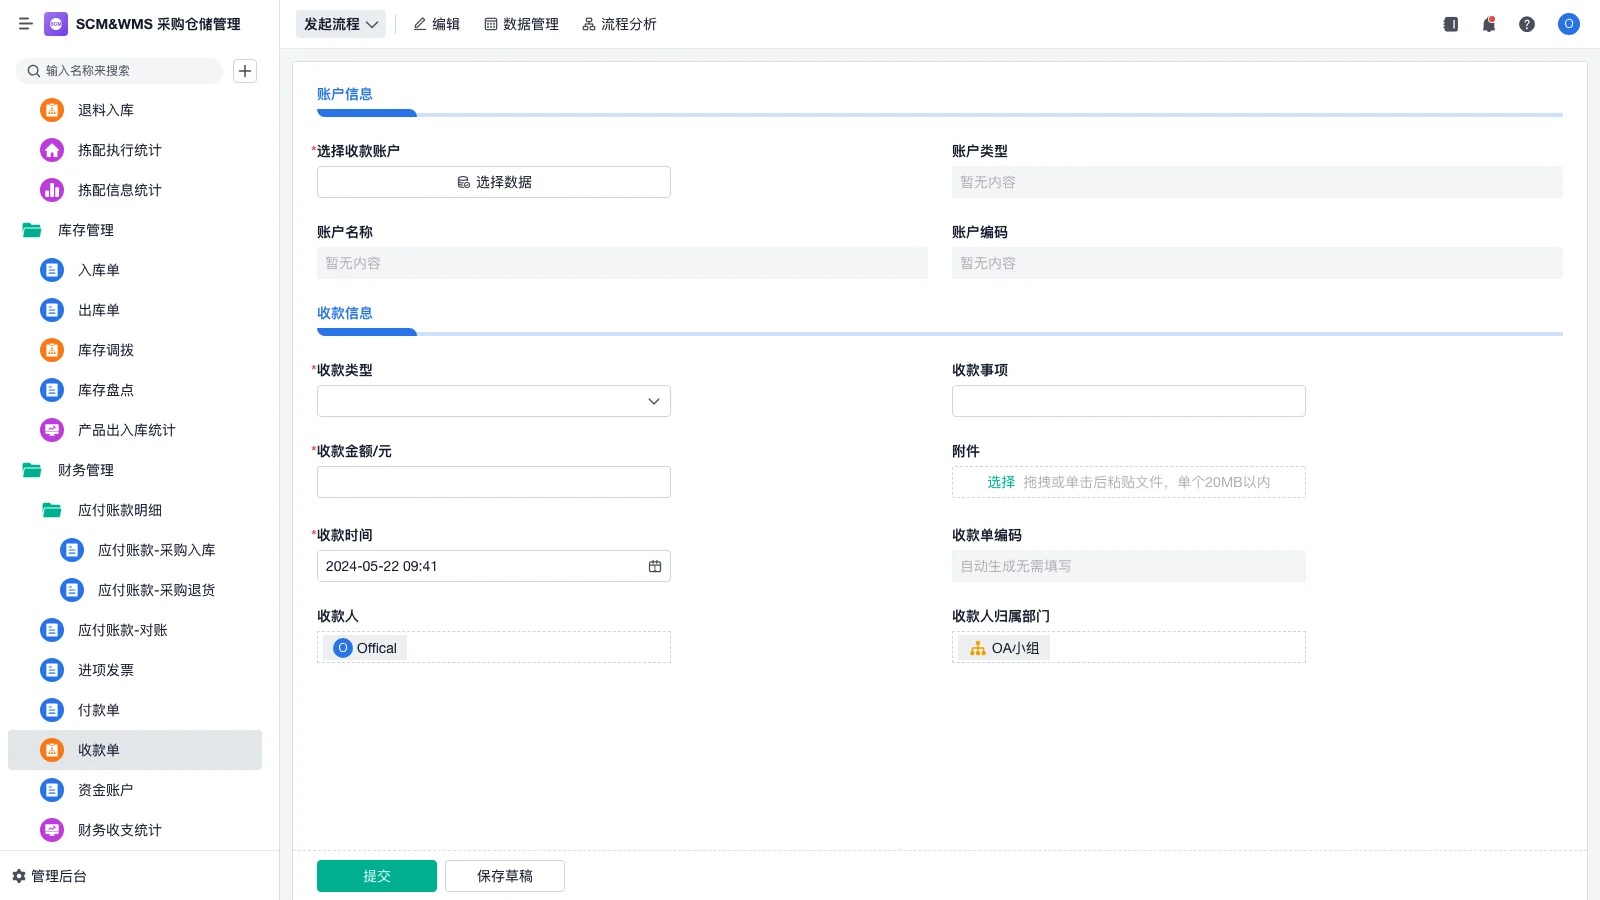Open 应付账款-采购入库 form icon

pos(72,550)
